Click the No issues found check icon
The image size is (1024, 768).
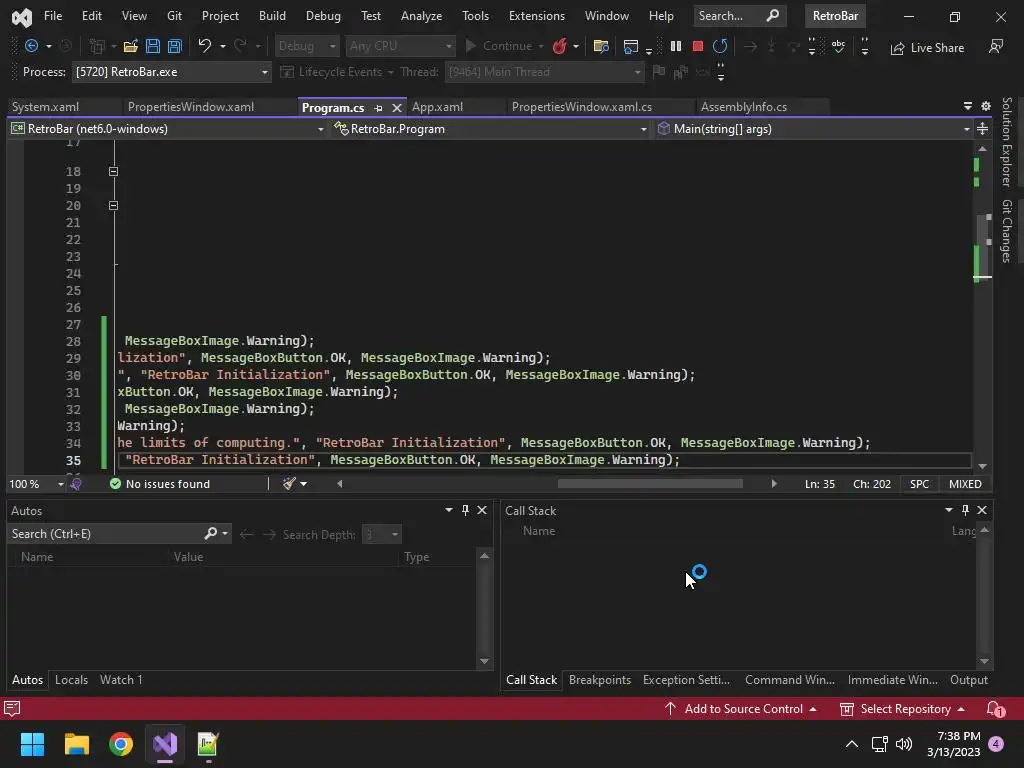116,484
